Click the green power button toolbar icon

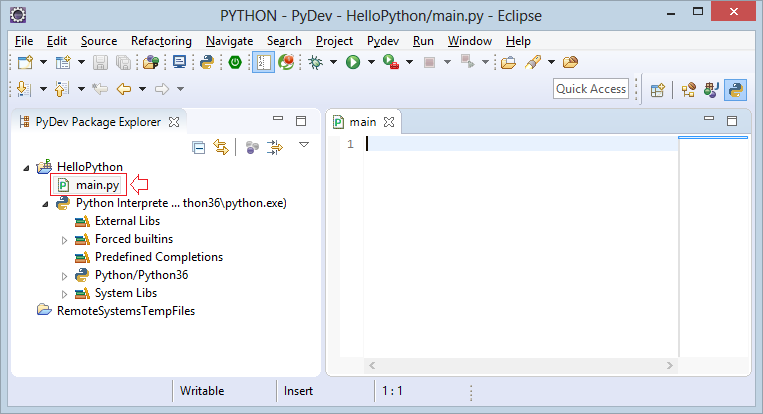click(x=235, y=62)
